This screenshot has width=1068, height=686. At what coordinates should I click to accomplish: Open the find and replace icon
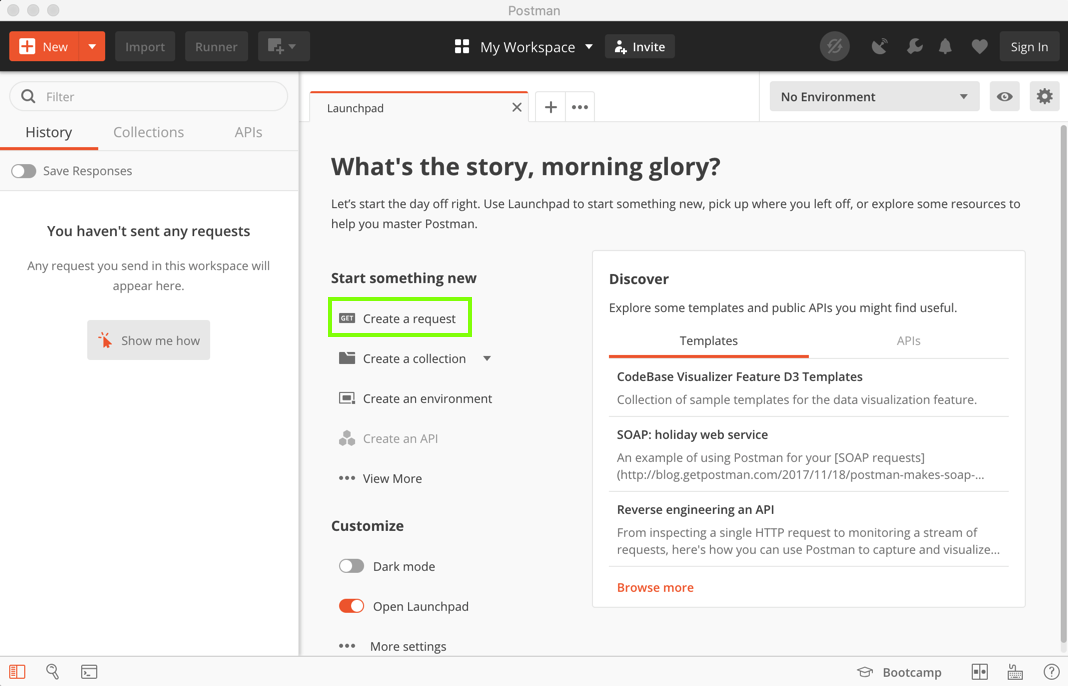(53, 672)
